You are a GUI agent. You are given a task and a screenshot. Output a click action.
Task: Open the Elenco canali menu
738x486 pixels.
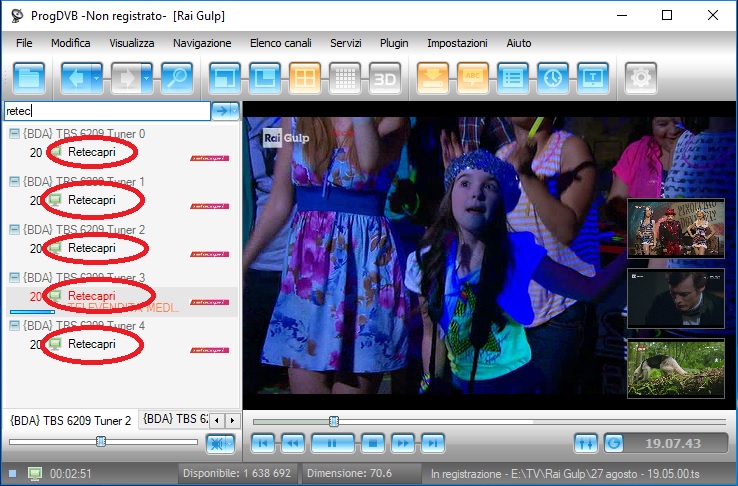pos(280,43)
